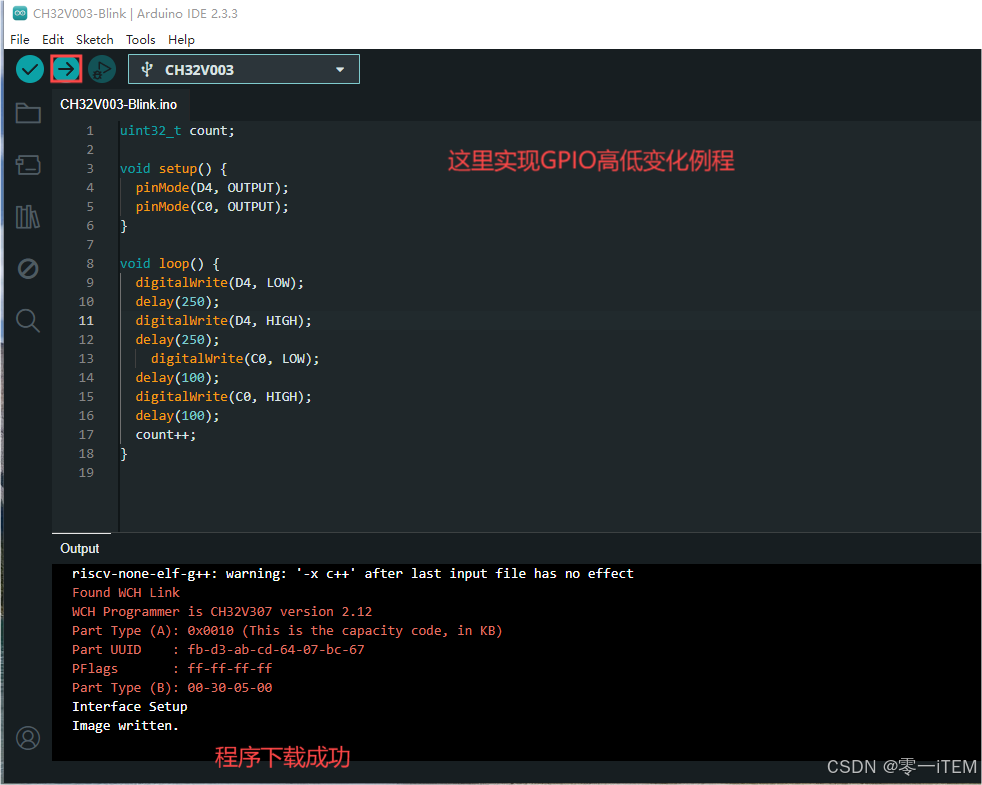The width and height of the screenshot is (982, 785).
Task: Click the 'digitalWrite(D4, LOW);' line
Action: coord(220,283)
